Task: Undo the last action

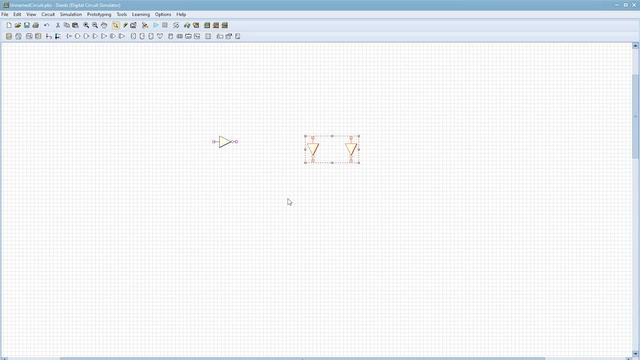Action: click(47, 25)
